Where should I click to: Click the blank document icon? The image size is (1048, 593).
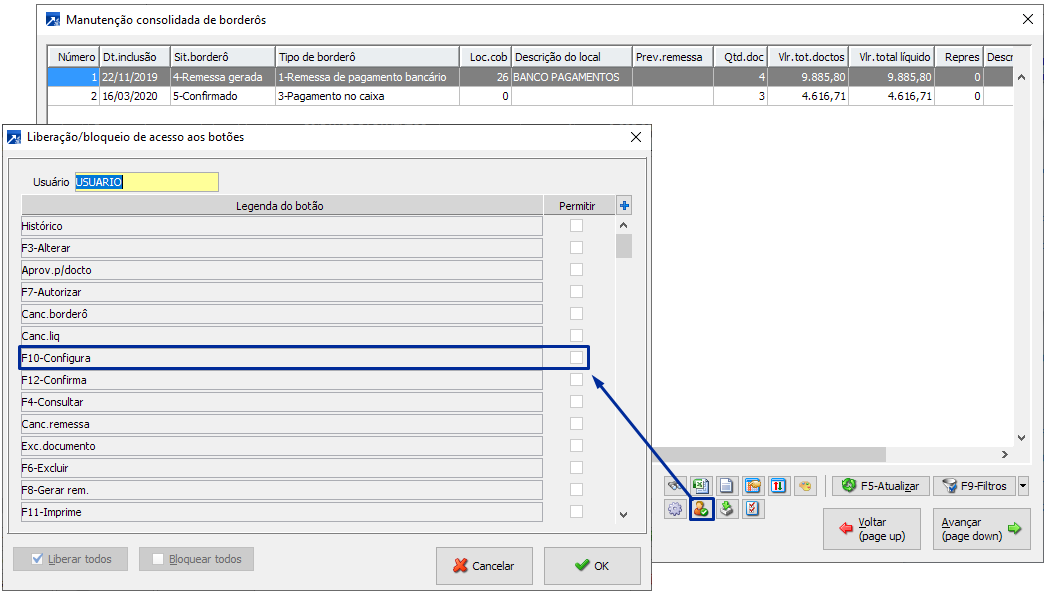(x=727, y=486)
